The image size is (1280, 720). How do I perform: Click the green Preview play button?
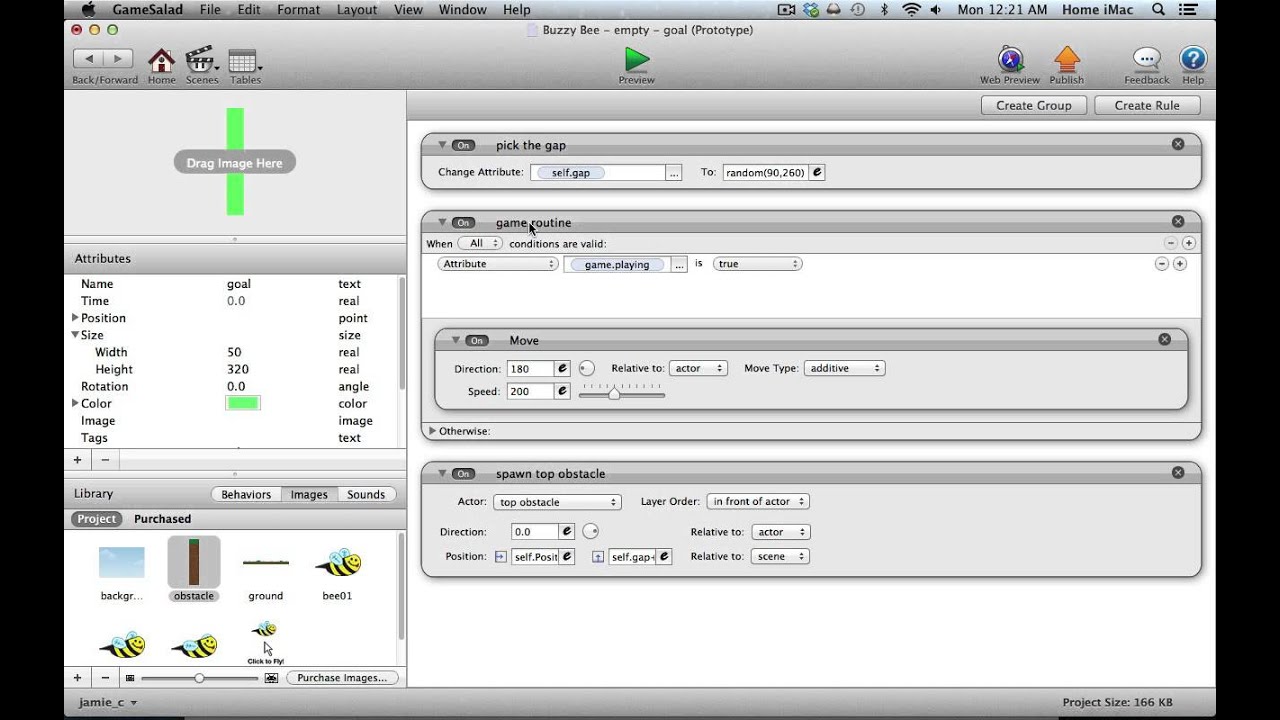(636, 60)
